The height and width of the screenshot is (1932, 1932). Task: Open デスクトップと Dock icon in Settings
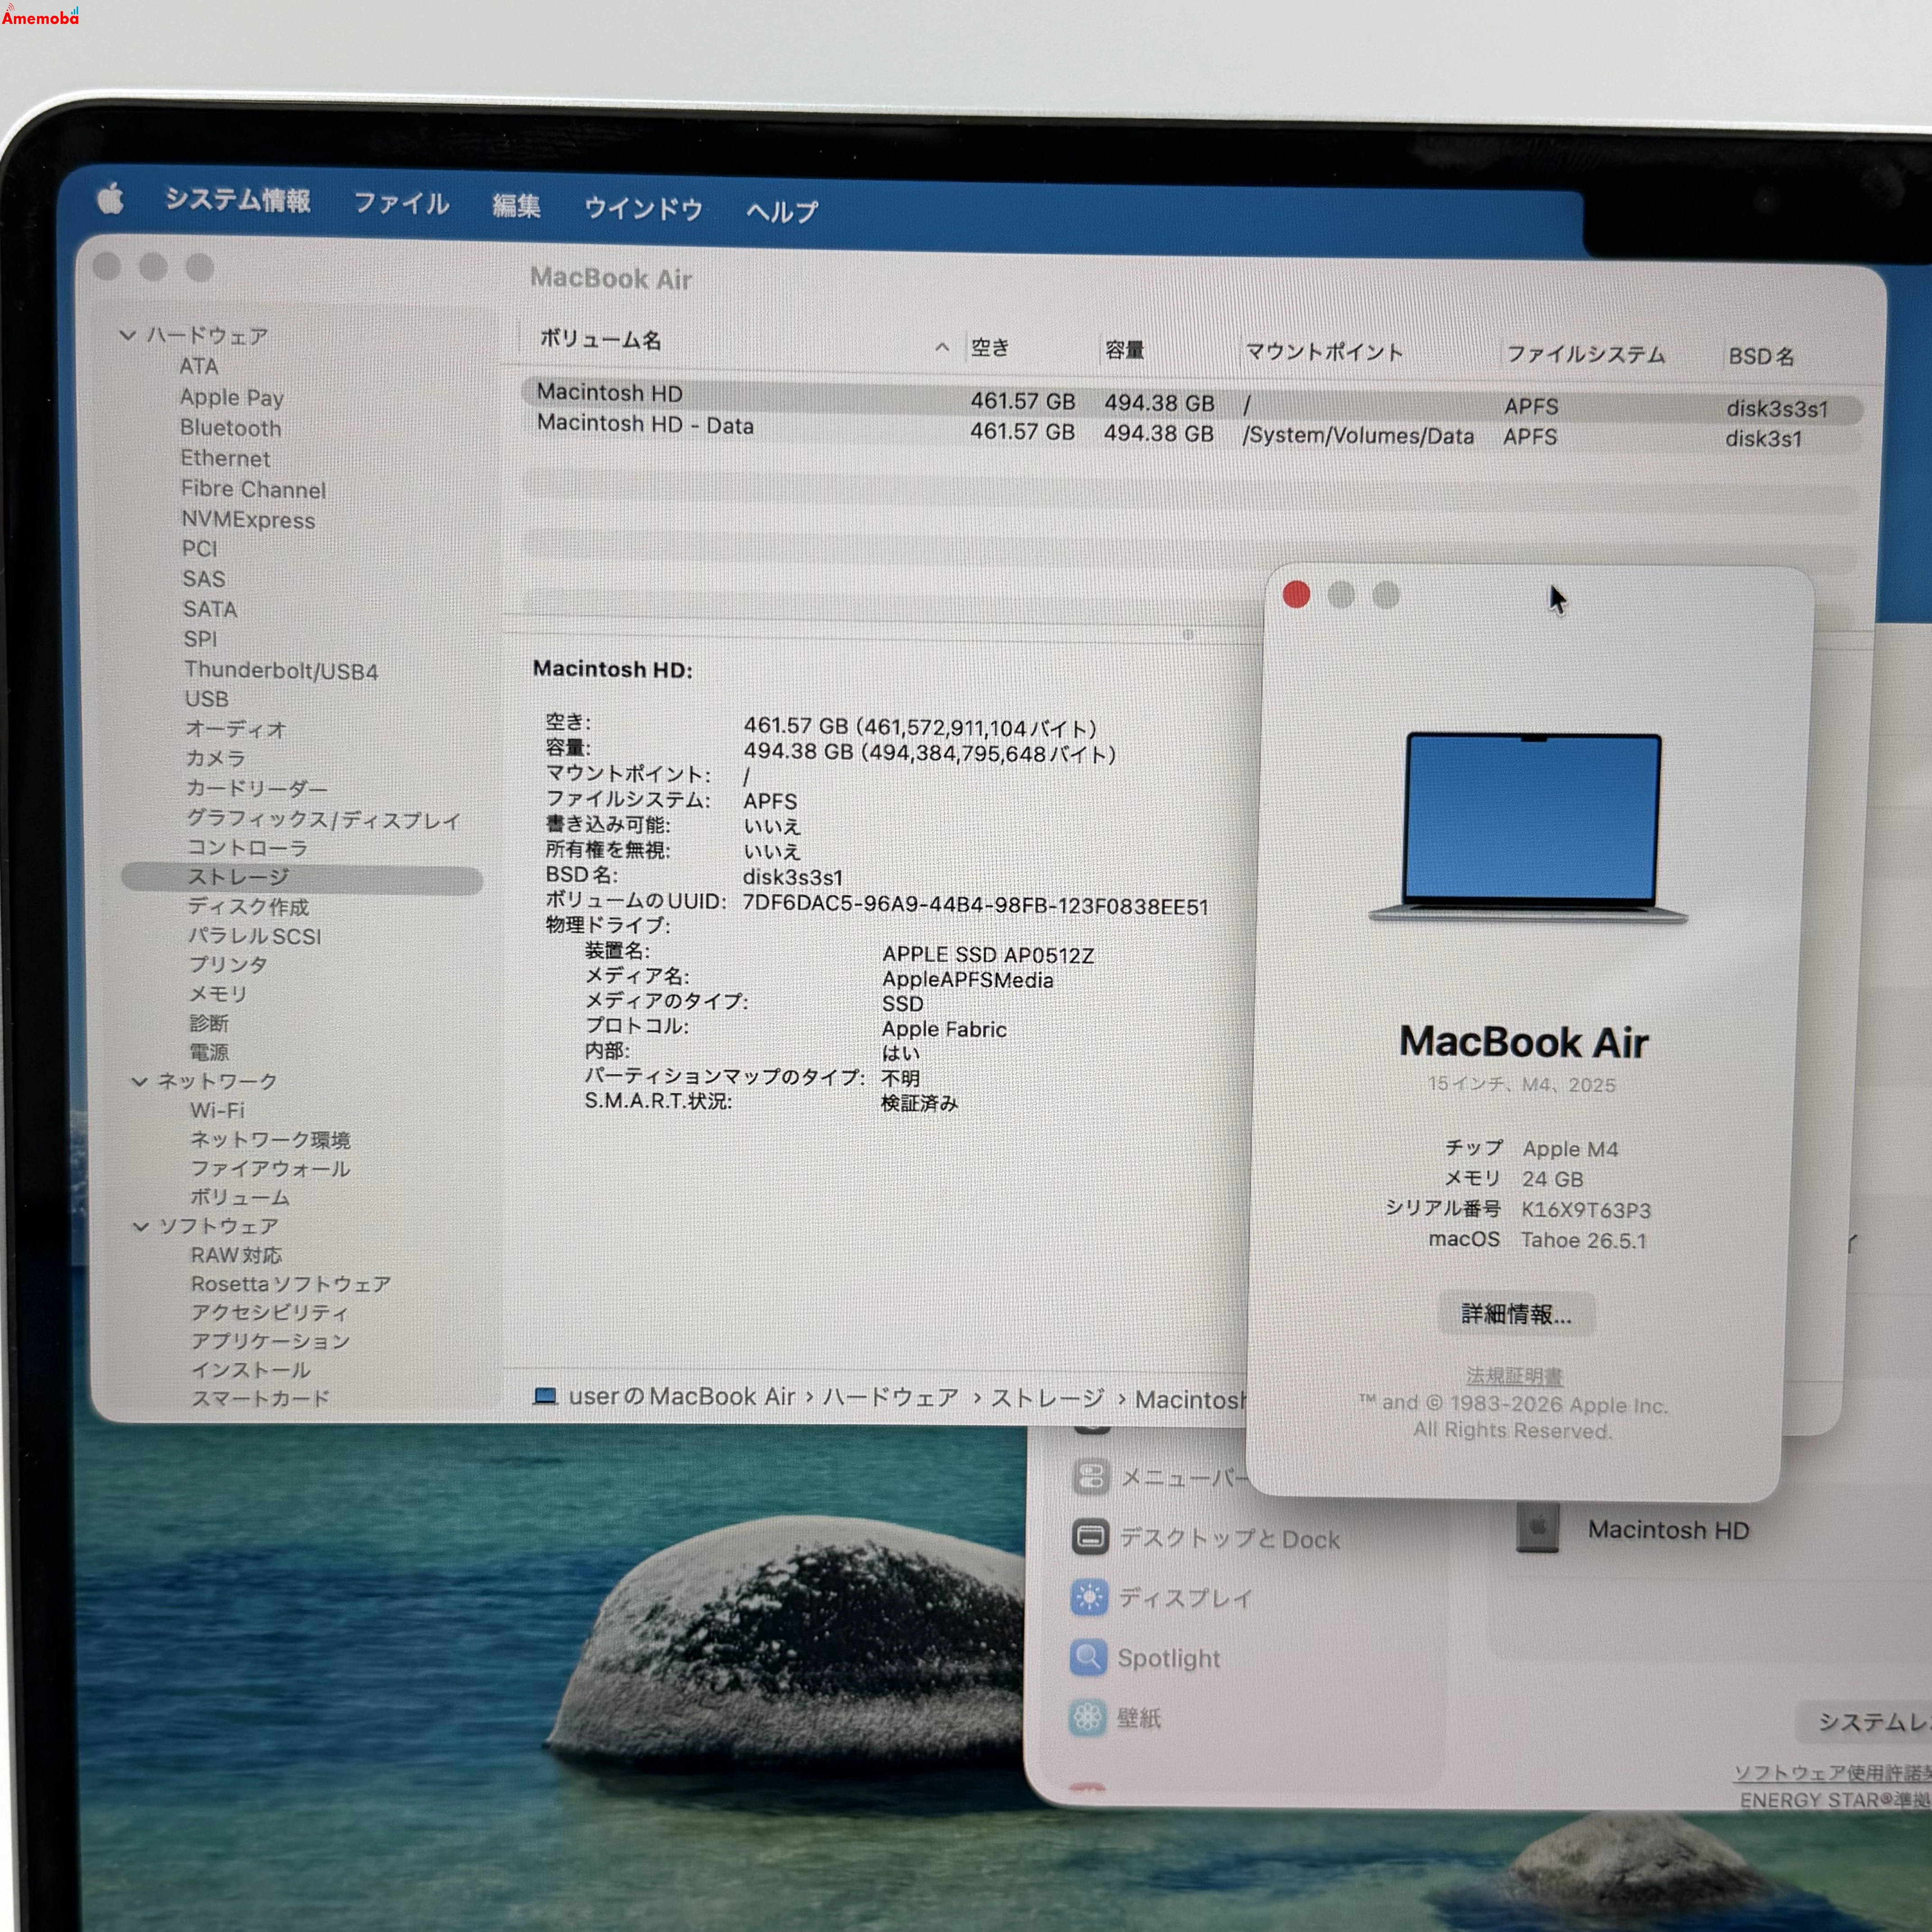pos(1090,1536)
